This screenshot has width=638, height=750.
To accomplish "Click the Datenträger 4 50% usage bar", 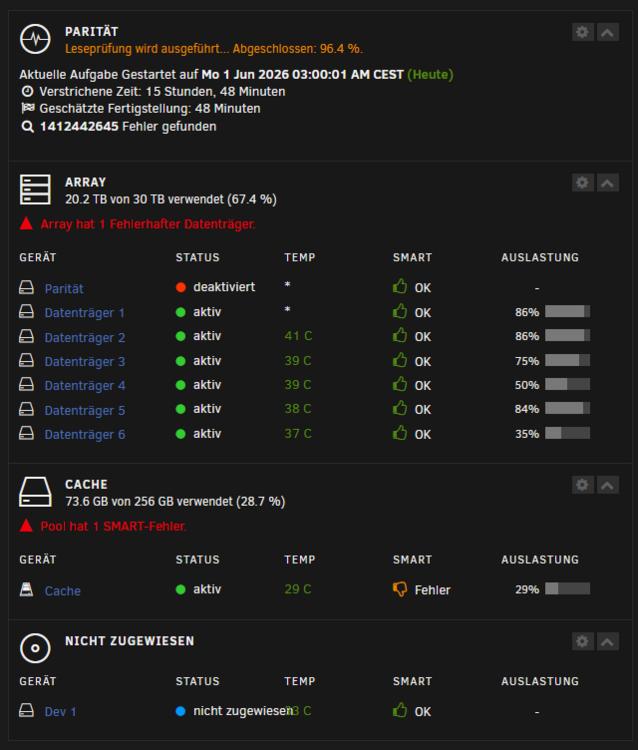I will 567,384.
